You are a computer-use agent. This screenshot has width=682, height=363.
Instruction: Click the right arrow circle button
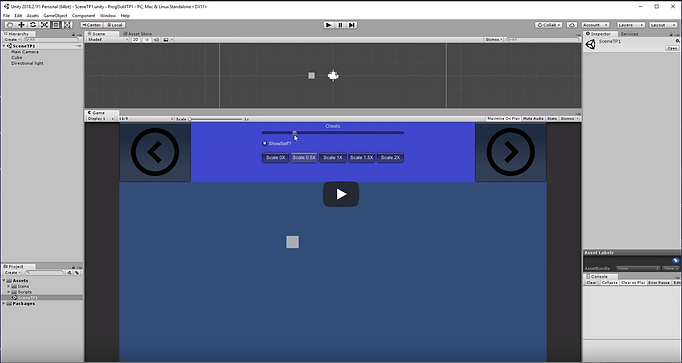point(511,152)
